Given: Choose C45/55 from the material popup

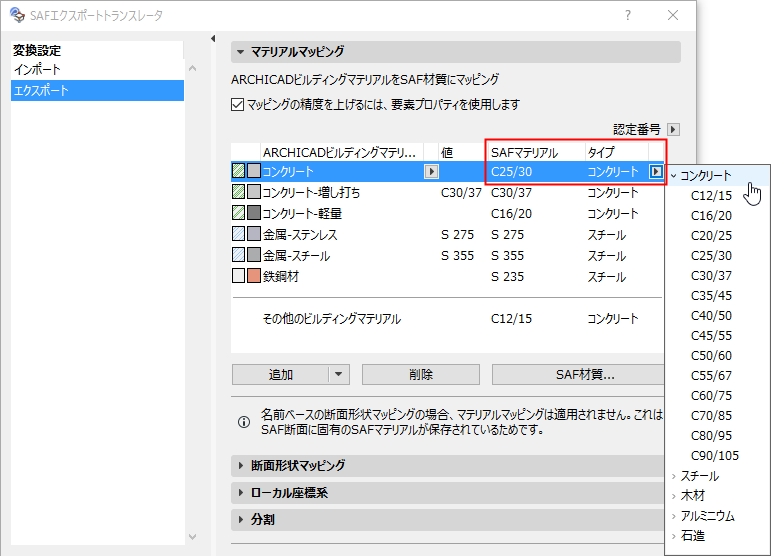Looking at the screenshot, I should pos(711,335).
